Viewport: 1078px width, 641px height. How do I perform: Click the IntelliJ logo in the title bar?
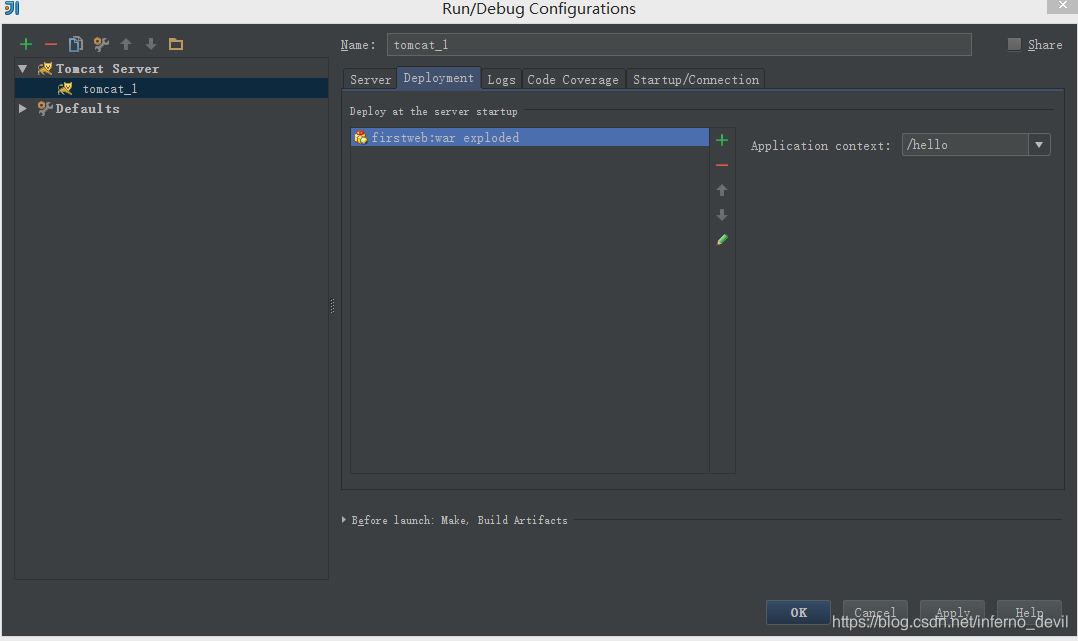[12, 8]
